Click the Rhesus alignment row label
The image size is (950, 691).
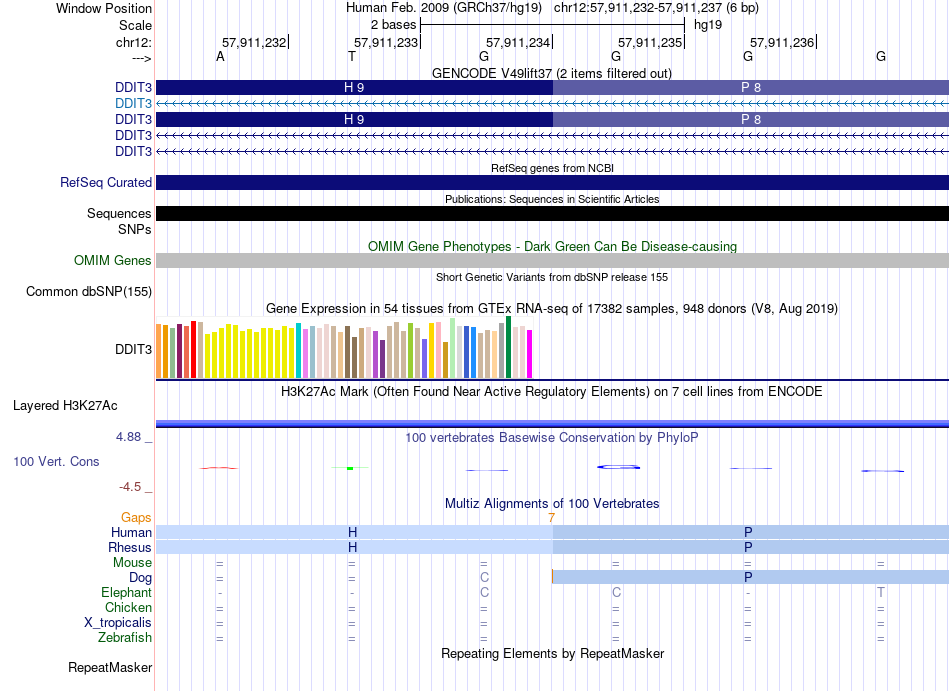[130, 547]
